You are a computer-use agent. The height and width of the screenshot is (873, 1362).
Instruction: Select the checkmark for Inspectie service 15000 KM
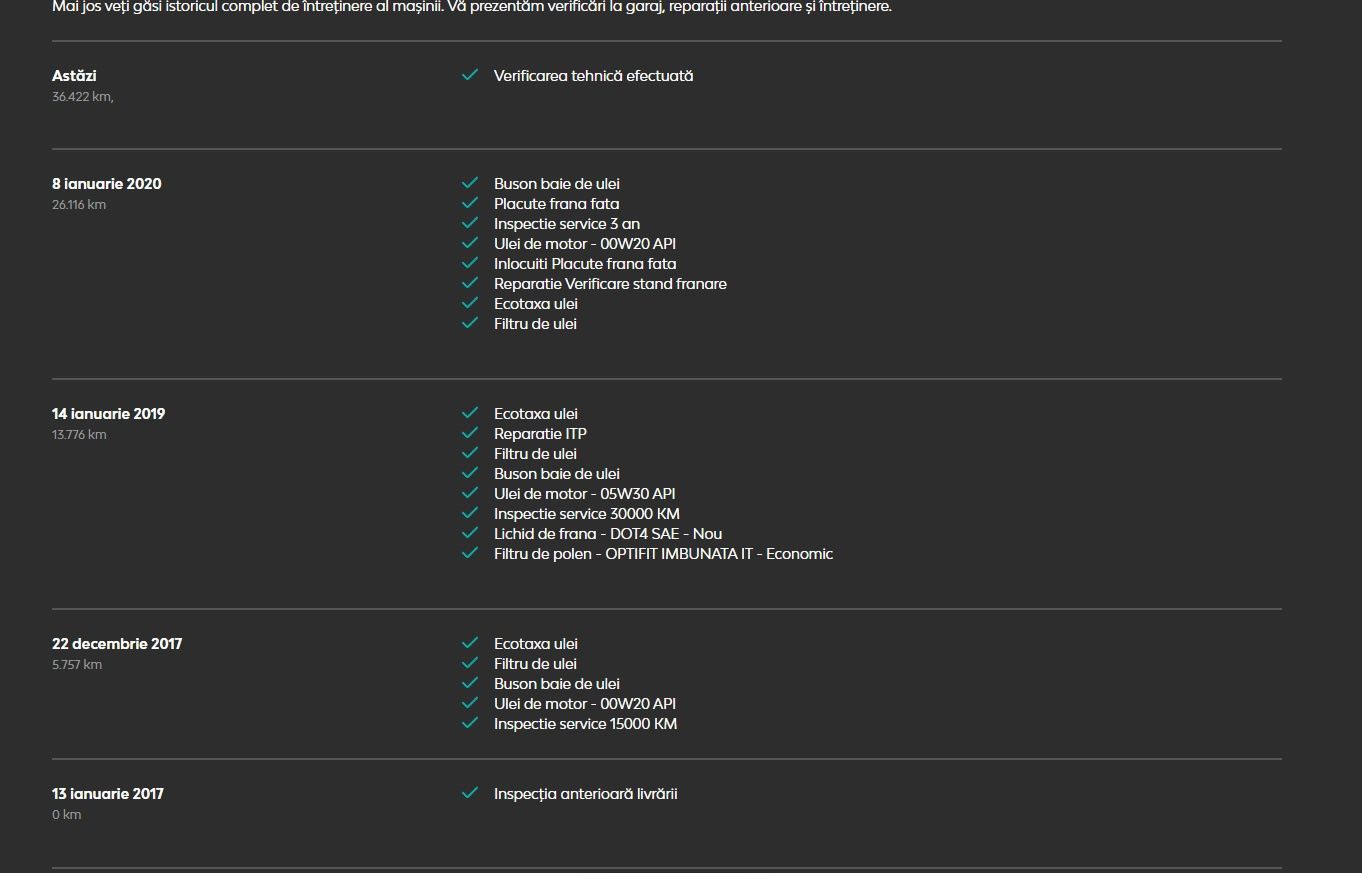click(470, 723)
